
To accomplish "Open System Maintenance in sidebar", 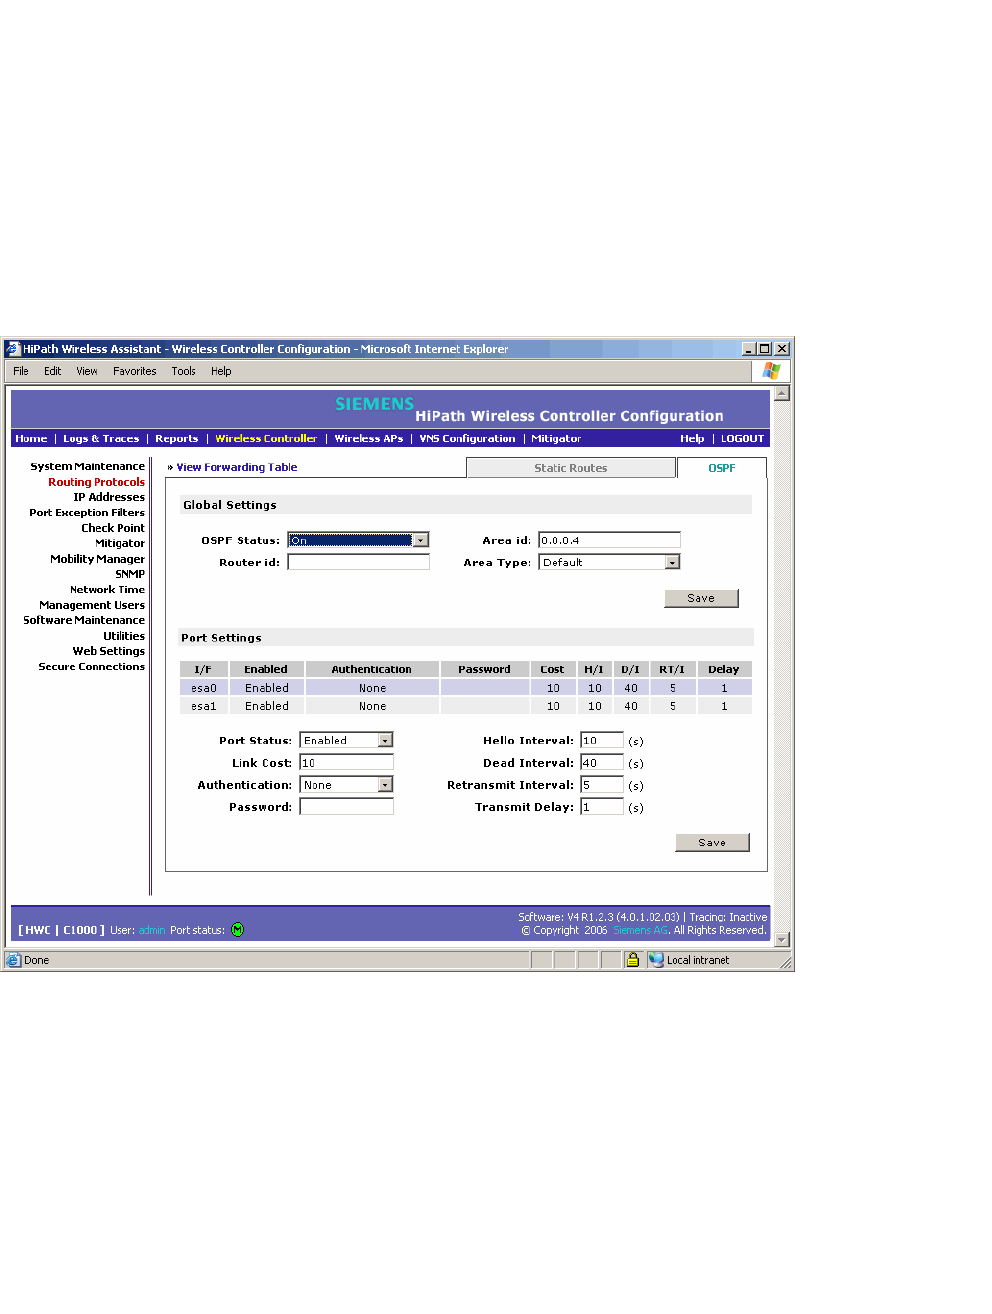I will [x=87, y=466].
